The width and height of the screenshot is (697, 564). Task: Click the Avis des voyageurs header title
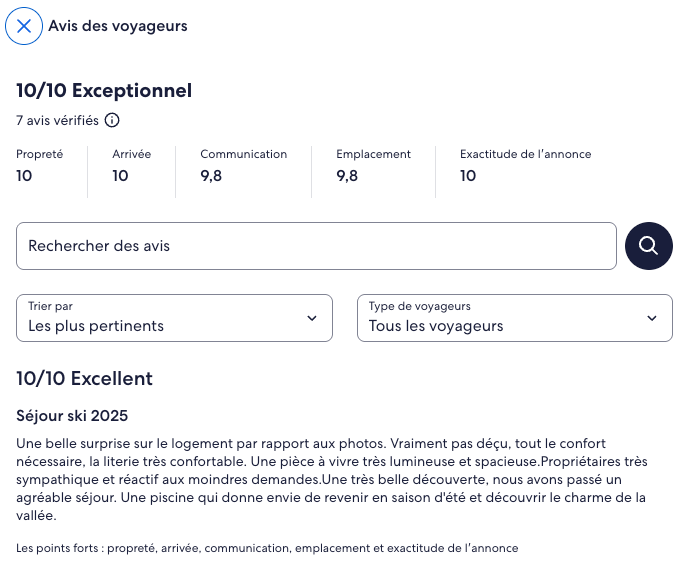pyautogui.click(x=118, y=26)
